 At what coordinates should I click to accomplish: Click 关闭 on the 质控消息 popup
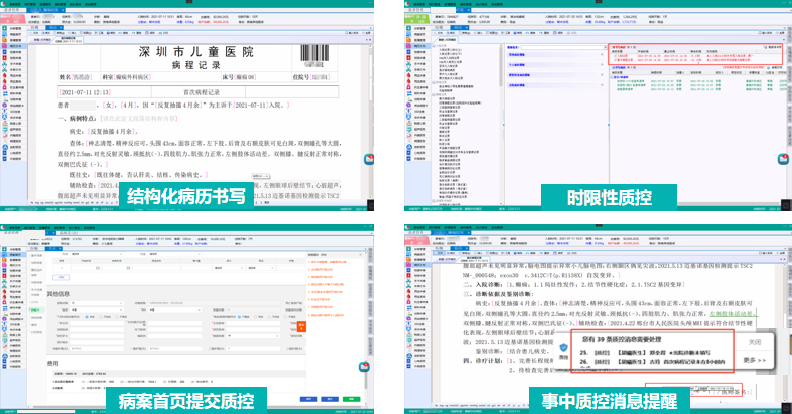[x=756, y=341]
